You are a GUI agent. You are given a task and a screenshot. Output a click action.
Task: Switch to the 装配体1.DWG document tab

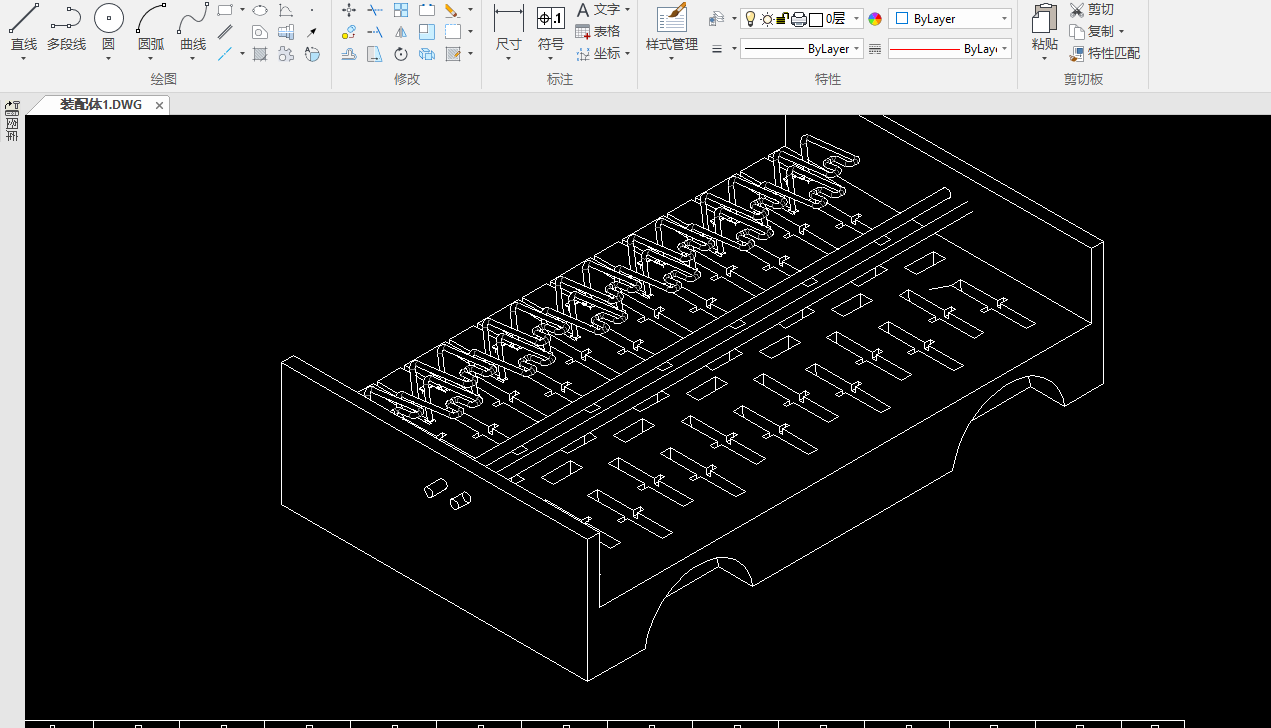(100, 105)
